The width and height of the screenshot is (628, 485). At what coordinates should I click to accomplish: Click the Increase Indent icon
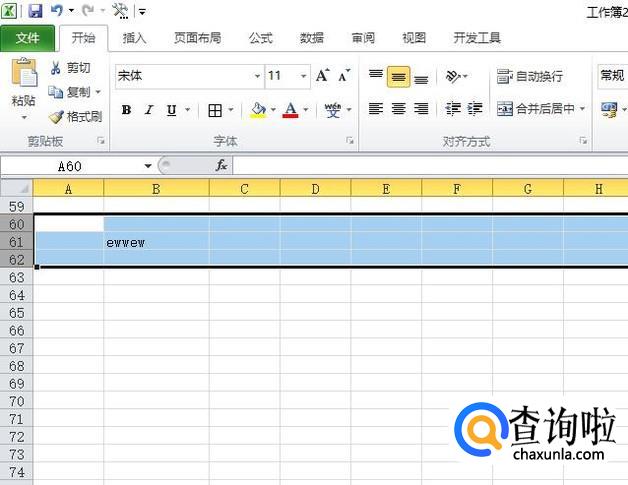click(x=475, y=109)
